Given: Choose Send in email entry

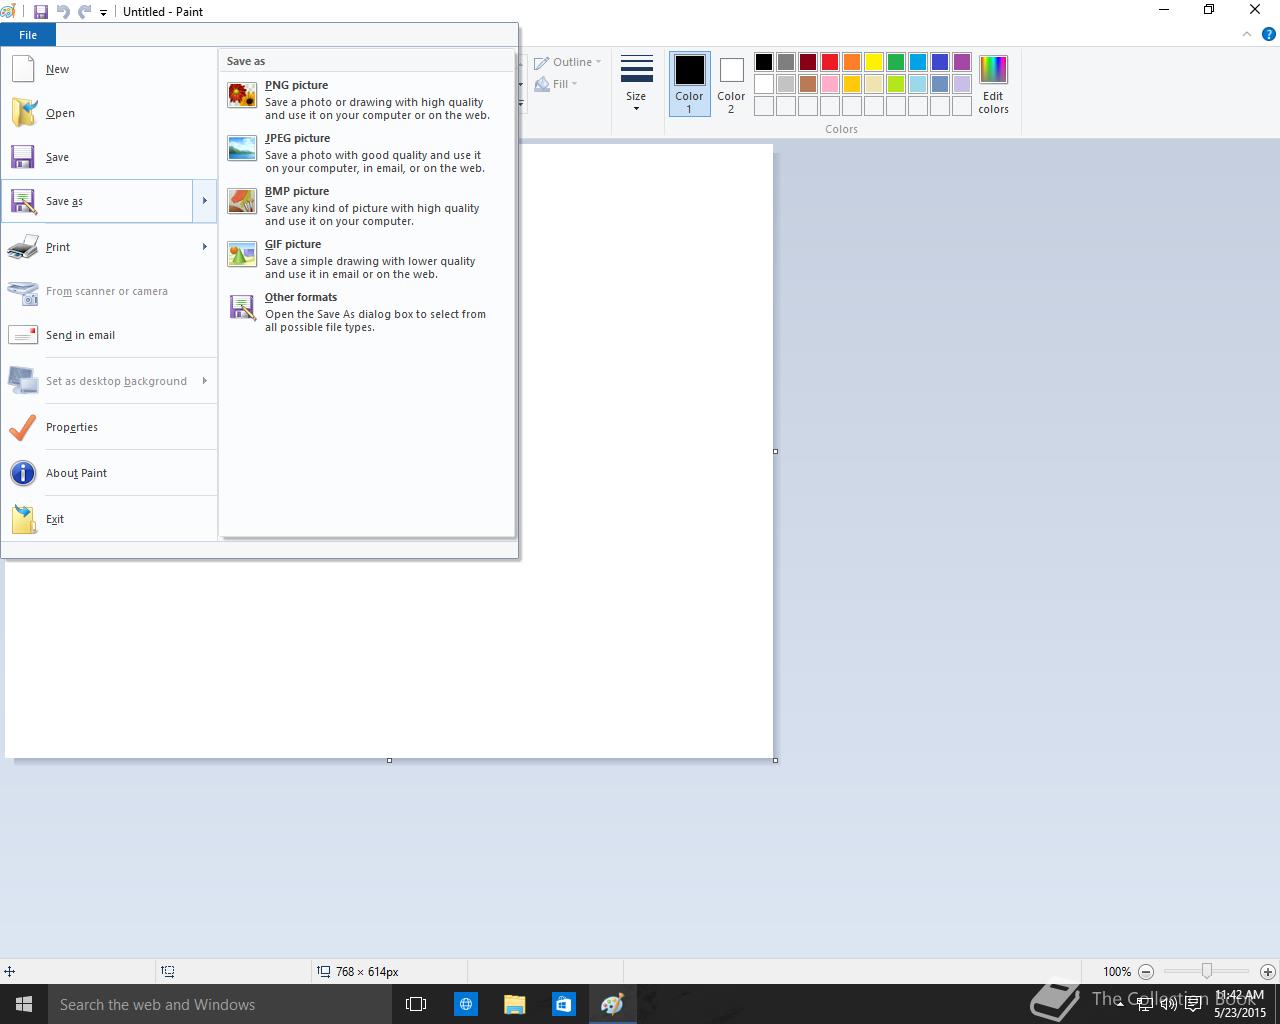Looking at the screenshot, I should [x=109, y=335].
